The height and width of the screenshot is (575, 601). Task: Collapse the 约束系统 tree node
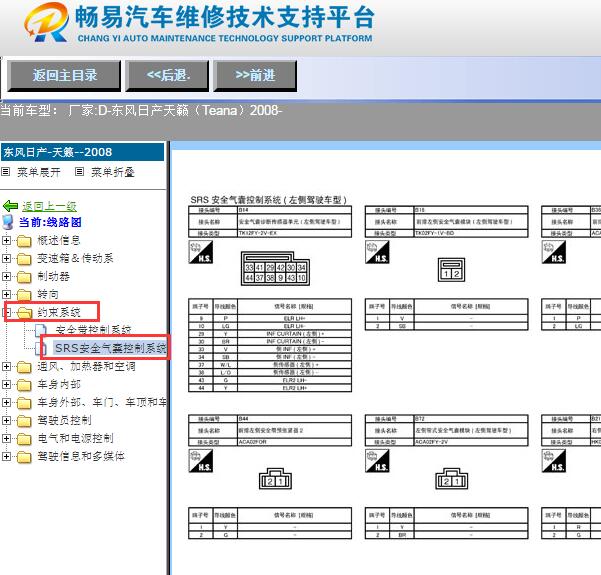click(x=6, y=312)
